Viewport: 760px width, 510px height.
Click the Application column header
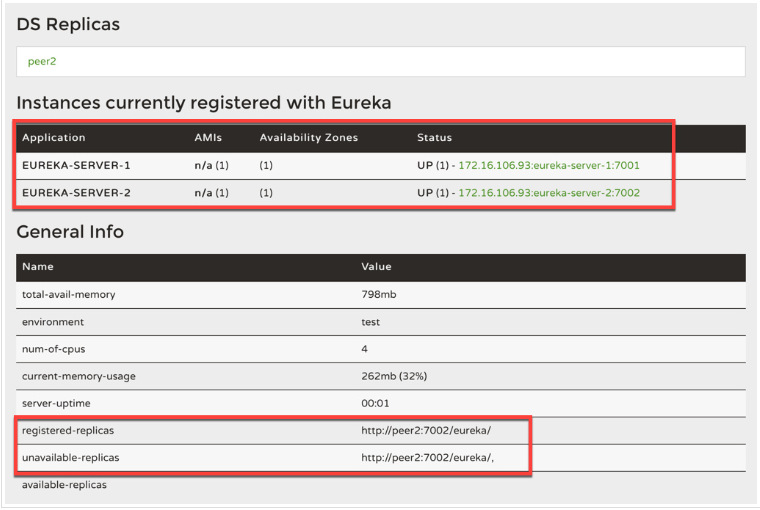(x=53, y=138)
